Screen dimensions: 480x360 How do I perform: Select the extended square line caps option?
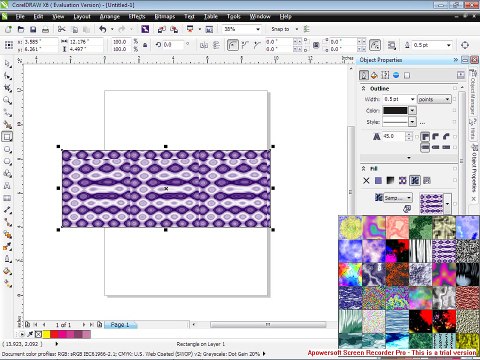coord(446,147)
